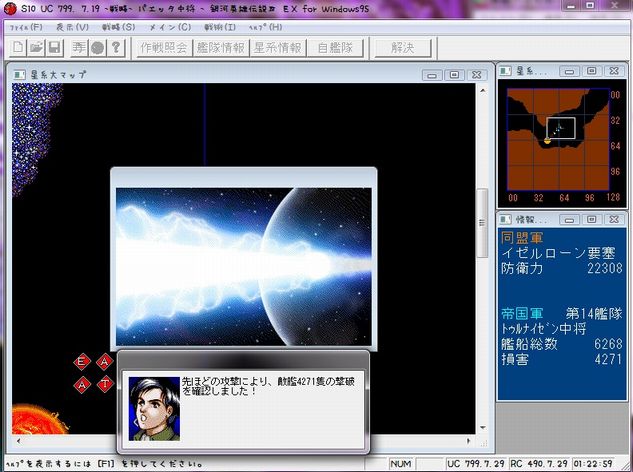Open the メイン(C) menu
633x472 pixels.
coord(170,27)
